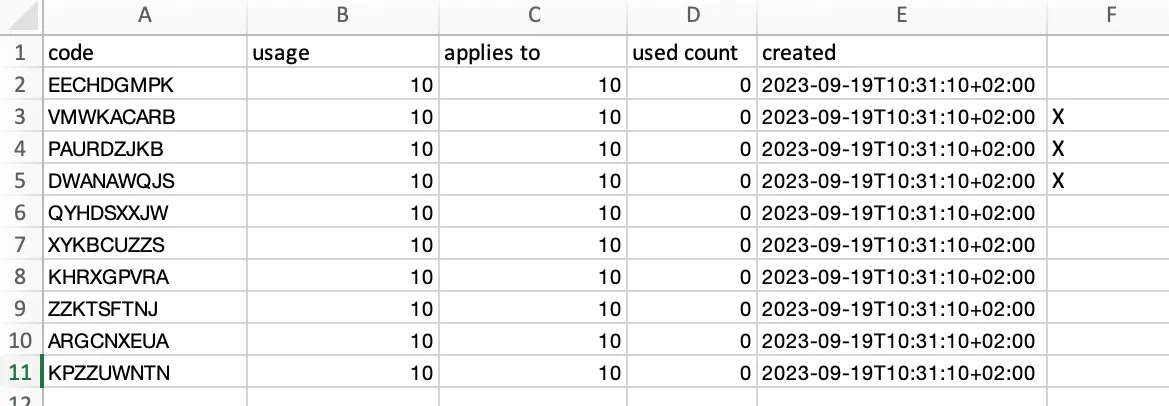This screenshot has height=406, width=1169.
Task: Select created timestamp in row 8
Action: 901,277
